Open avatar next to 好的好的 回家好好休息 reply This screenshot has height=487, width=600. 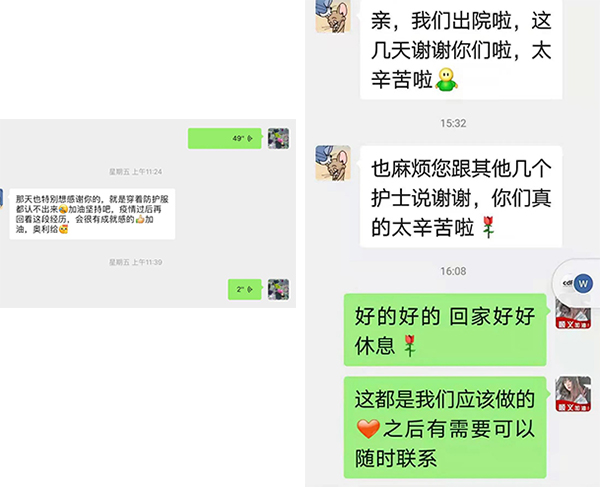point(573,313)
